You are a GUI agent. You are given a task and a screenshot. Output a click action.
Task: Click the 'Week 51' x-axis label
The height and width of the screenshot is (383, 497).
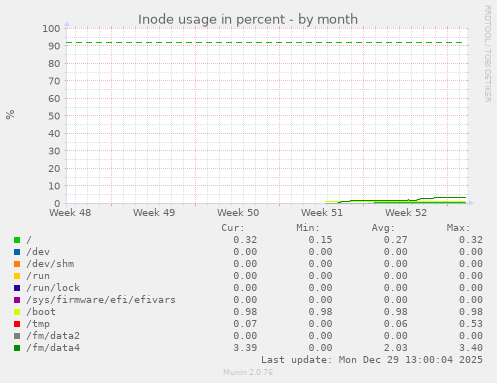point(322,213)
